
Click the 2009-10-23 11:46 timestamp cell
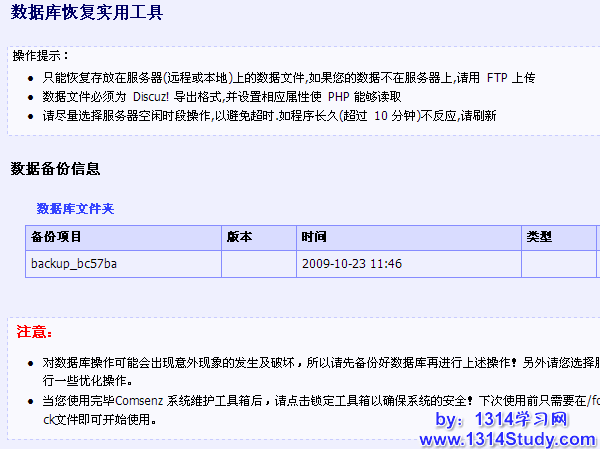tap(351, 264)
